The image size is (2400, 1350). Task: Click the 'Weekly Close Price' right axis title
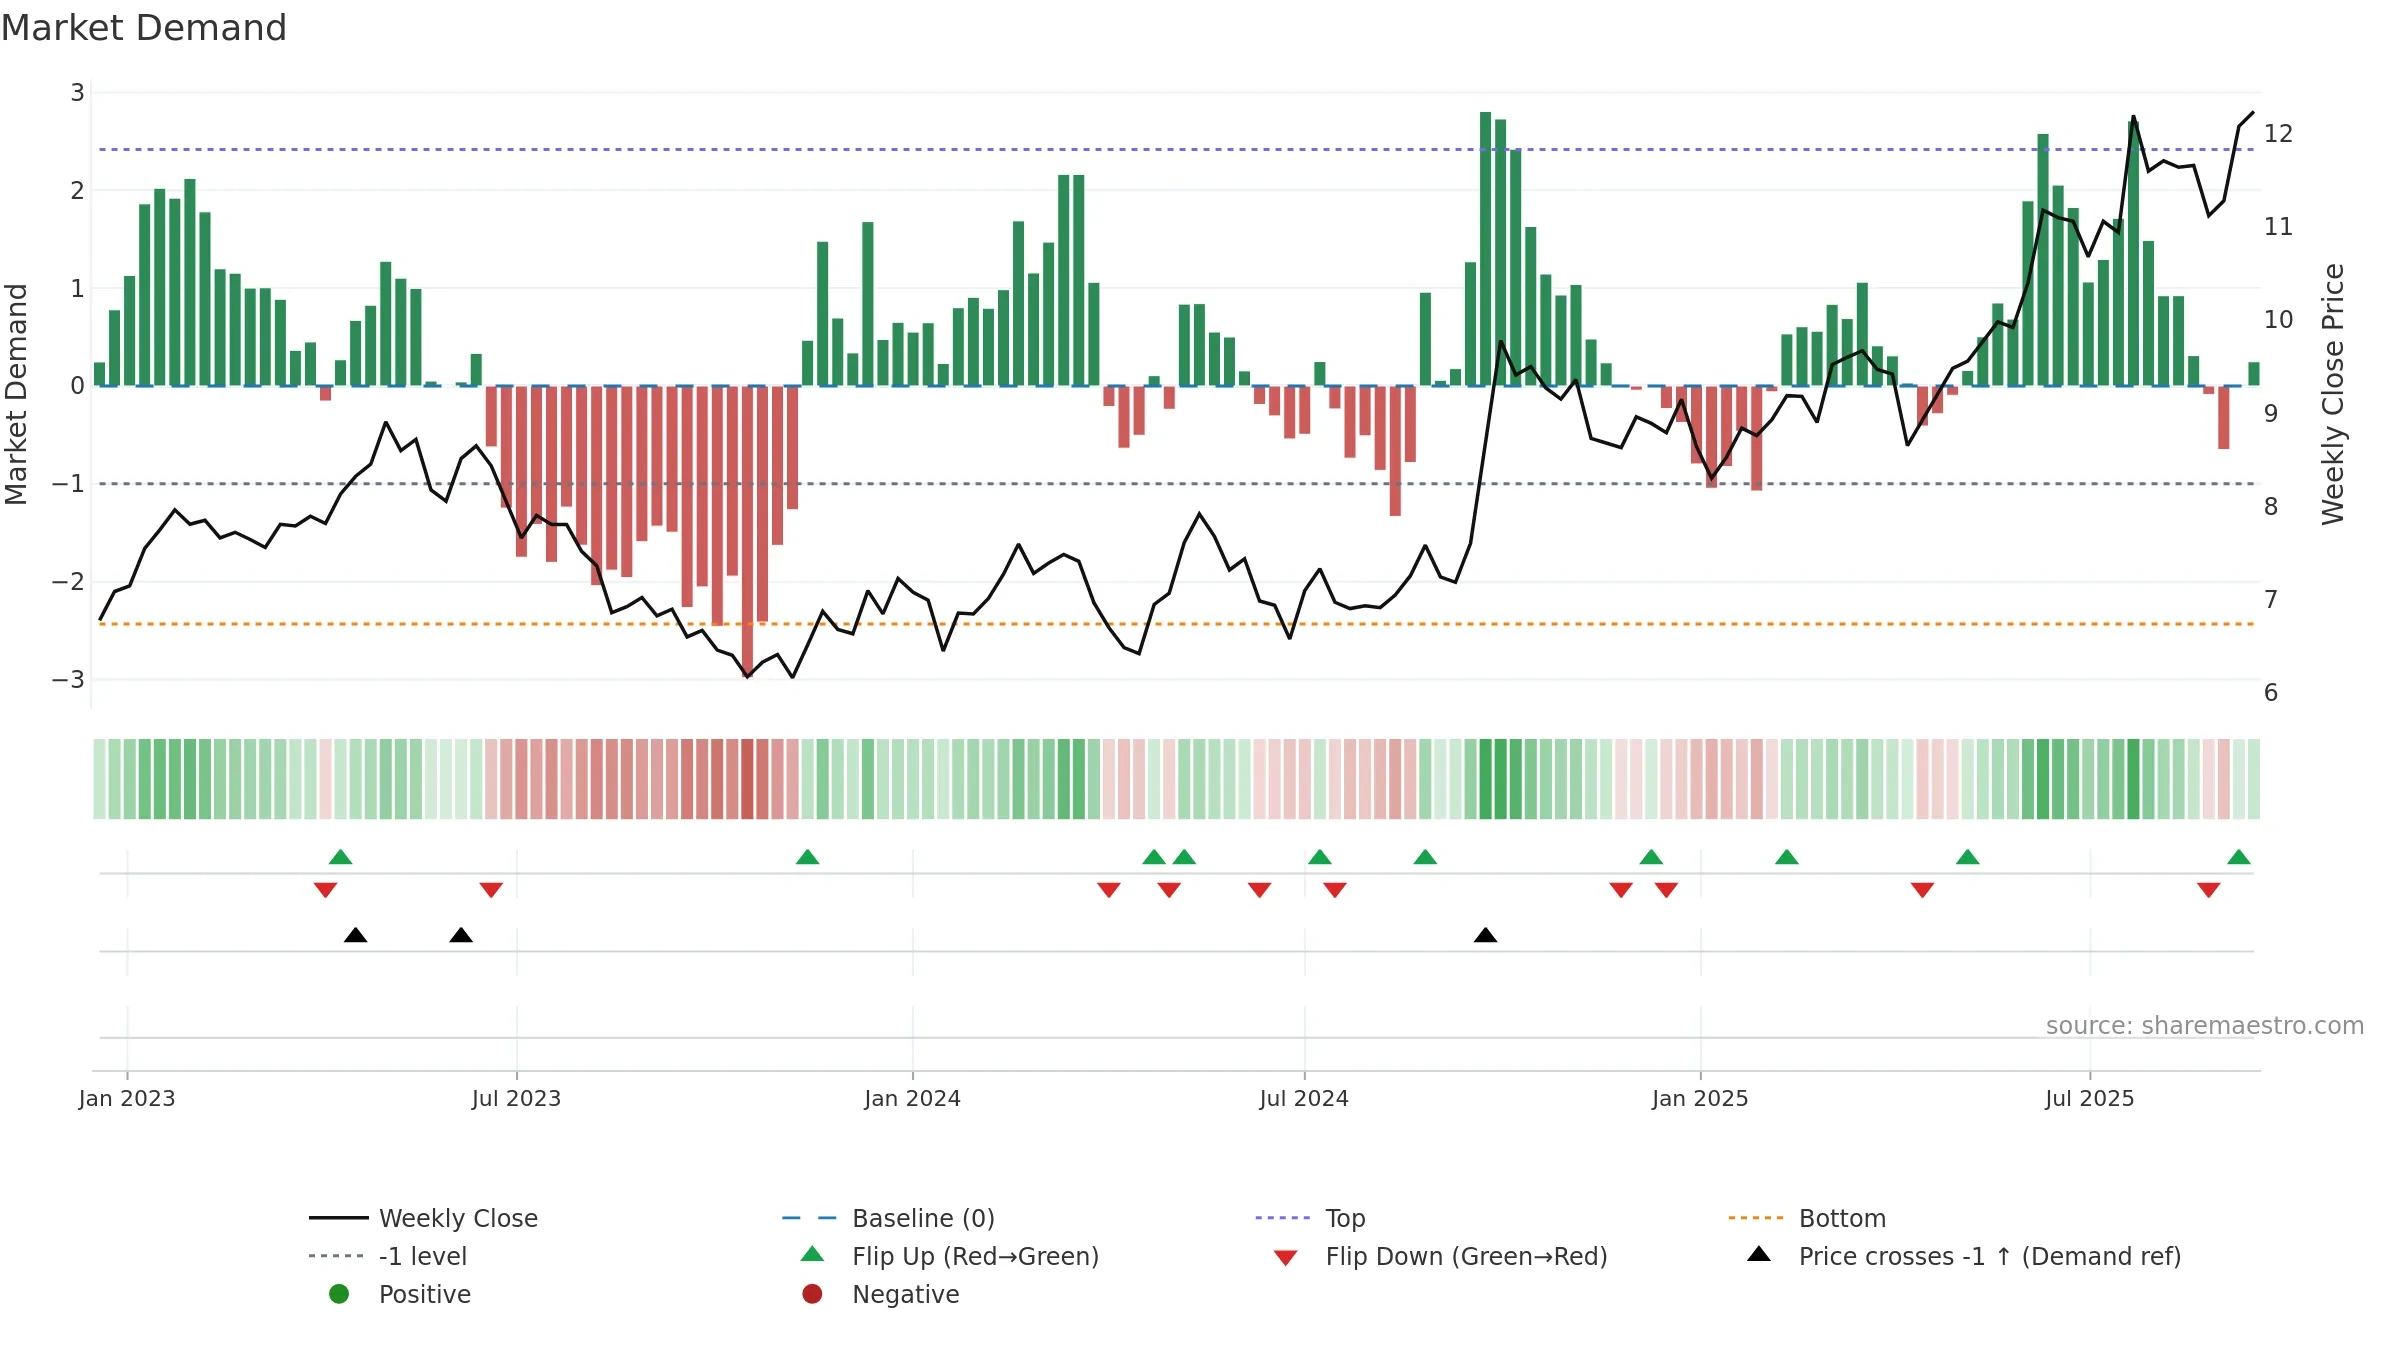click(2333, 394)
